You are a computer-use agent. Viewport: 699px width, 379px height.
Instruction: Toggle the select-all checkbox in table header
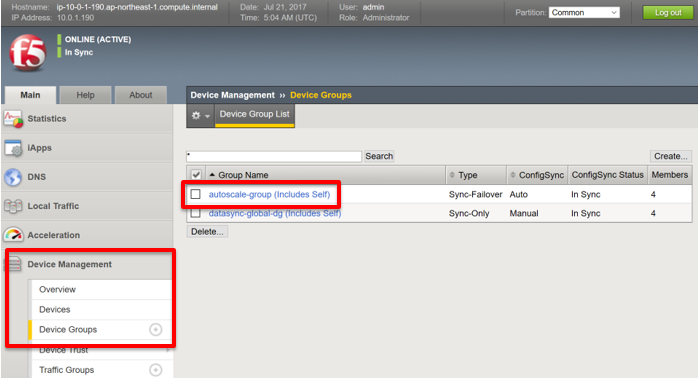point(196,175)
